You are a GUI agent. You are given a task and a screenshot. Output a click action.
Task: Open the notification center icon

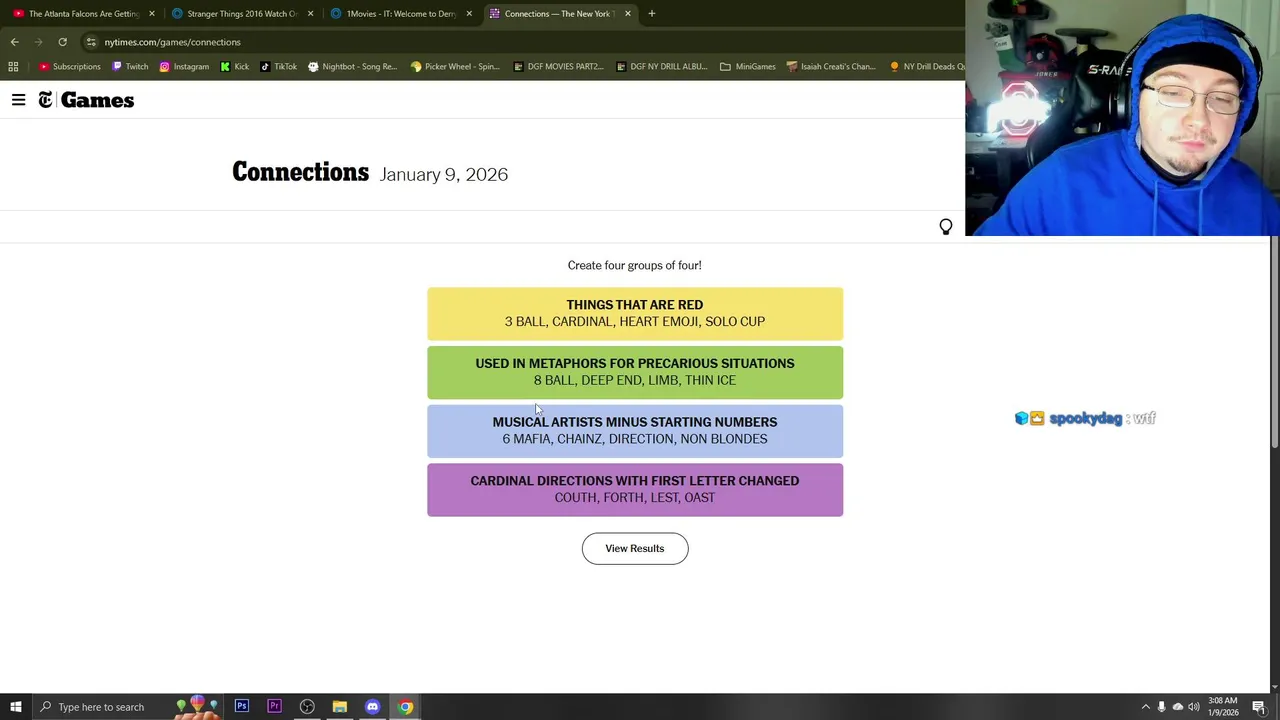point(1259,707)
